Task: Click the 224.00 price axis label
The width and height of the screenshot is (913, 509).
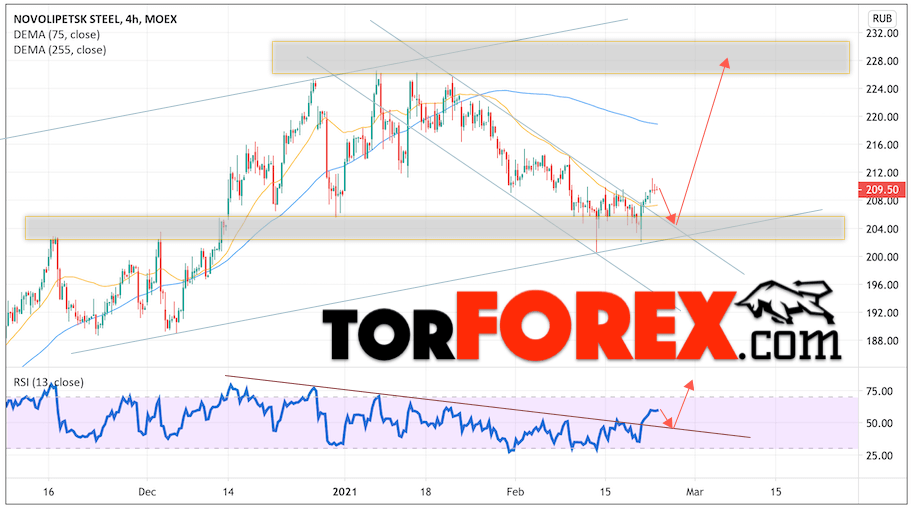Action: [882, 89]
